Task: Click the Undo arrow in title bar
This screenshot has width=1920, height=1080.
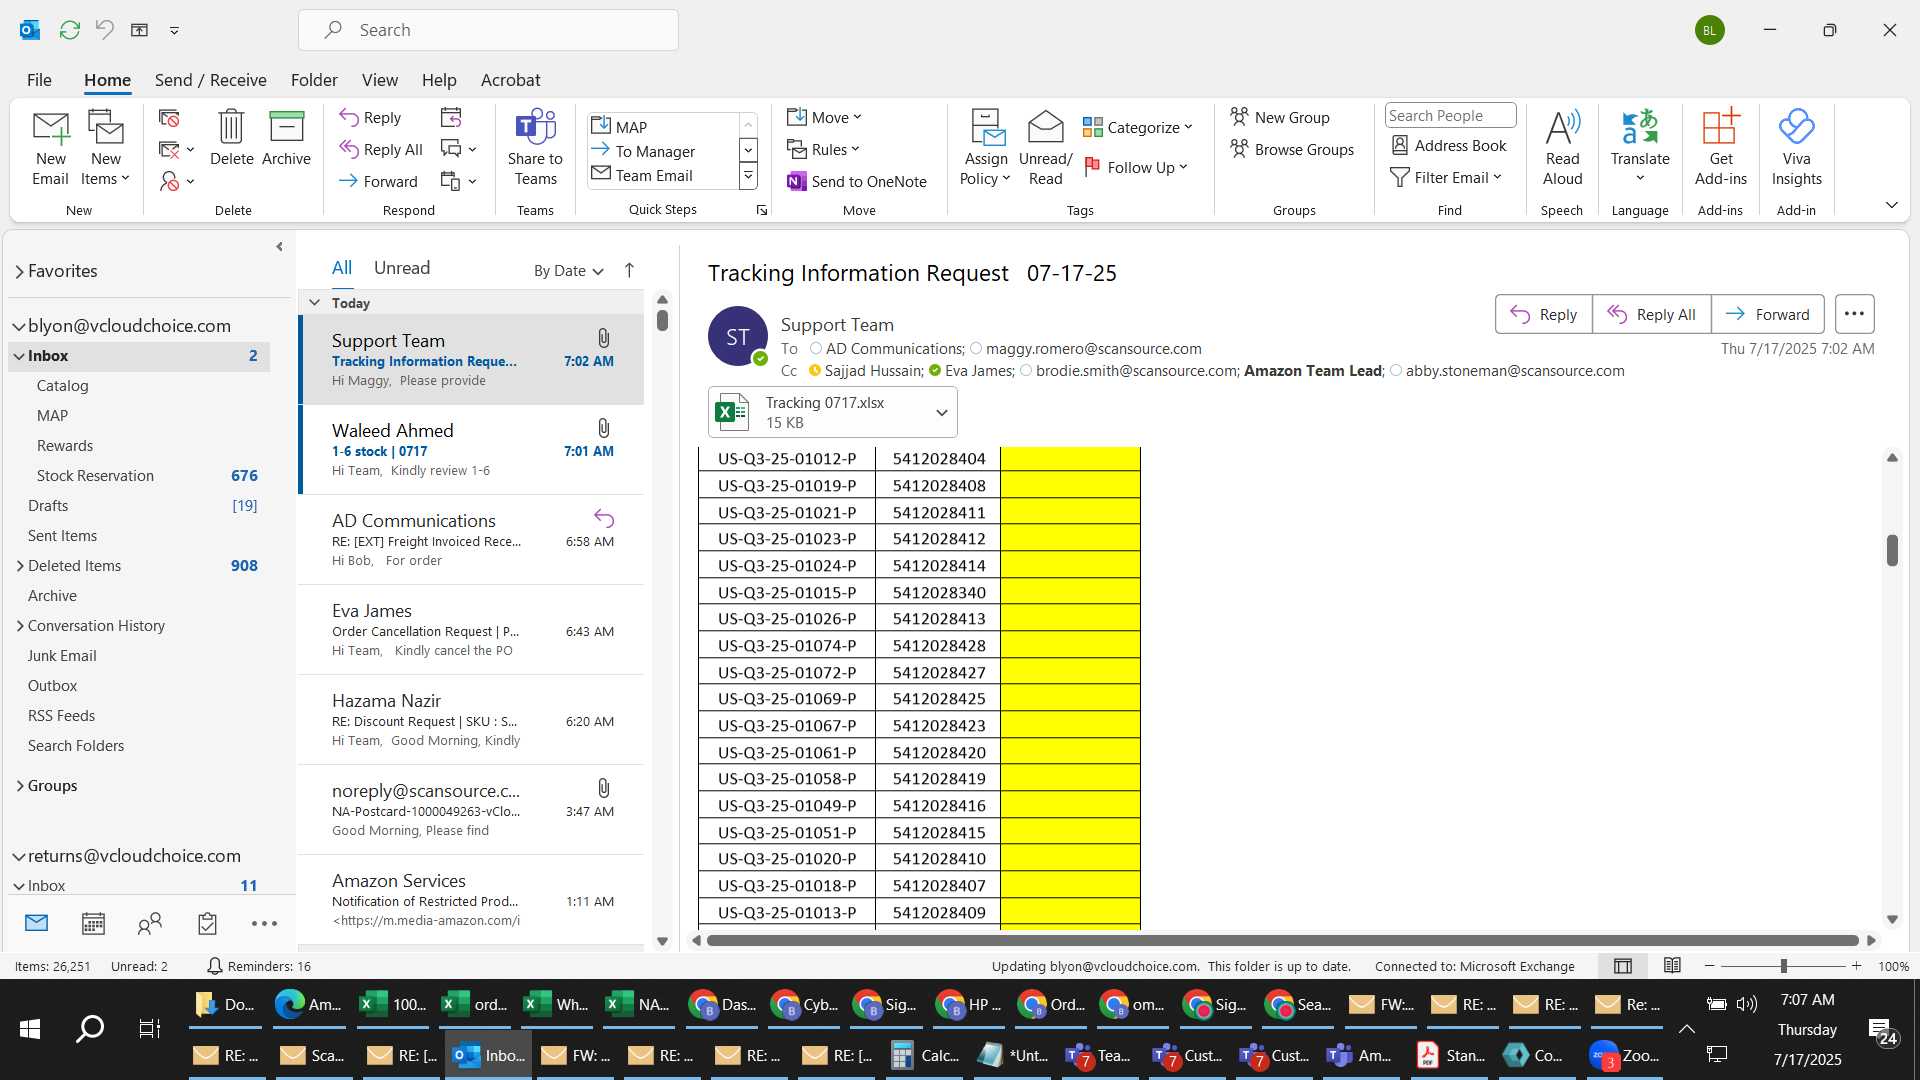Action: (104, 30)
